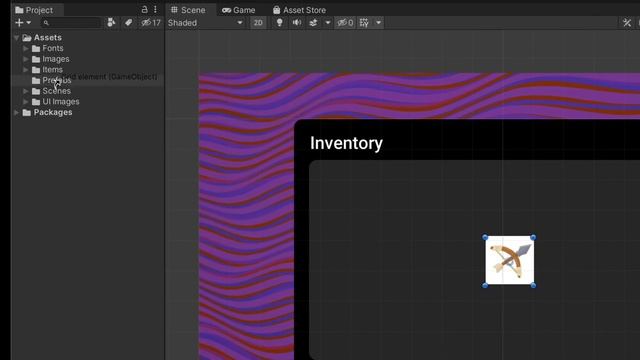
Task: Expand the Fonts folder arrow
Action: 26,48
